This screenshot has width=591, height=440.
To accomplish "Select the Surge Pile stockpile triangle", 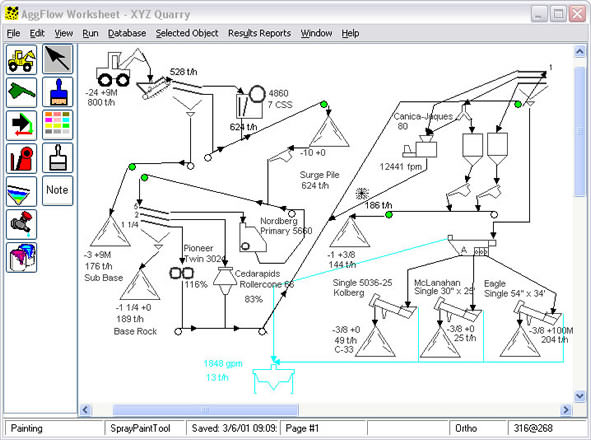I will pos(329,131).
